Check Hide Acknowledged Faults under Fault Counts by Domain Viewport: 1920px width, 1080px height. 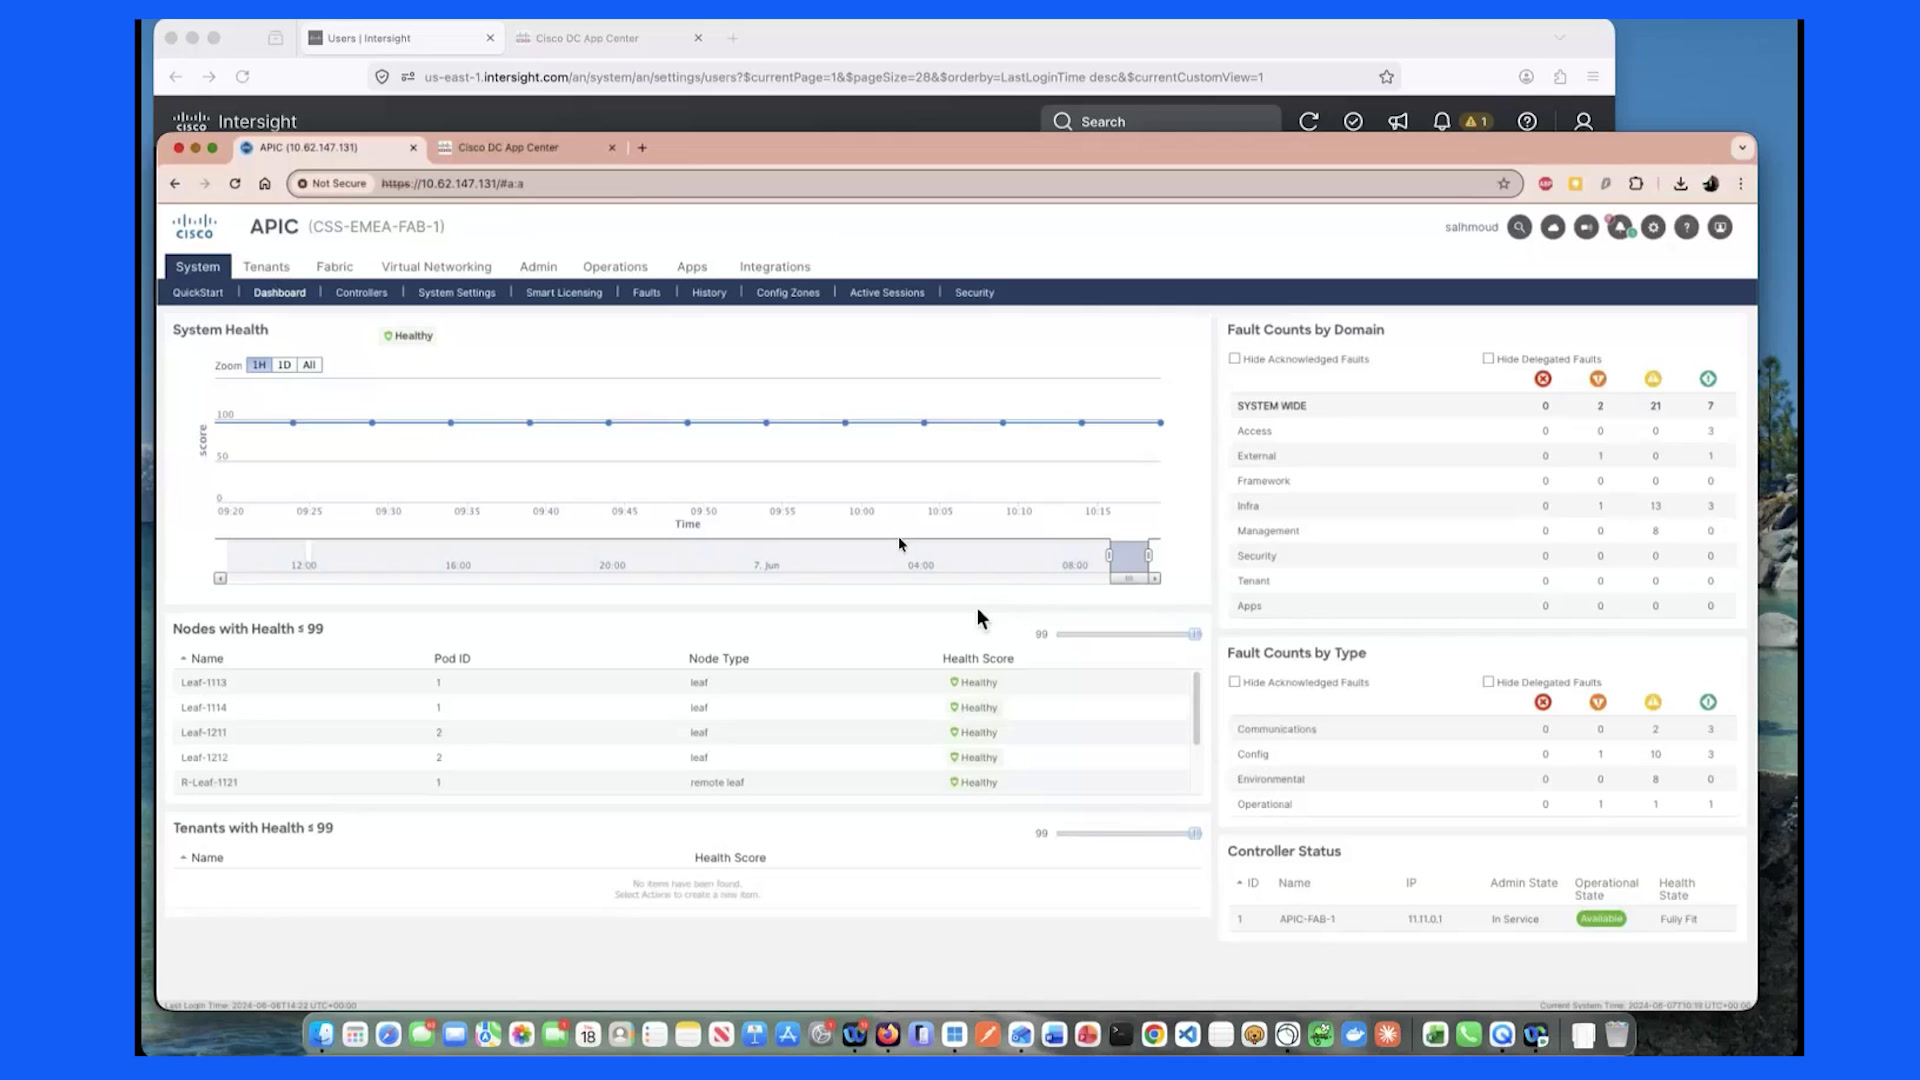1235,358
